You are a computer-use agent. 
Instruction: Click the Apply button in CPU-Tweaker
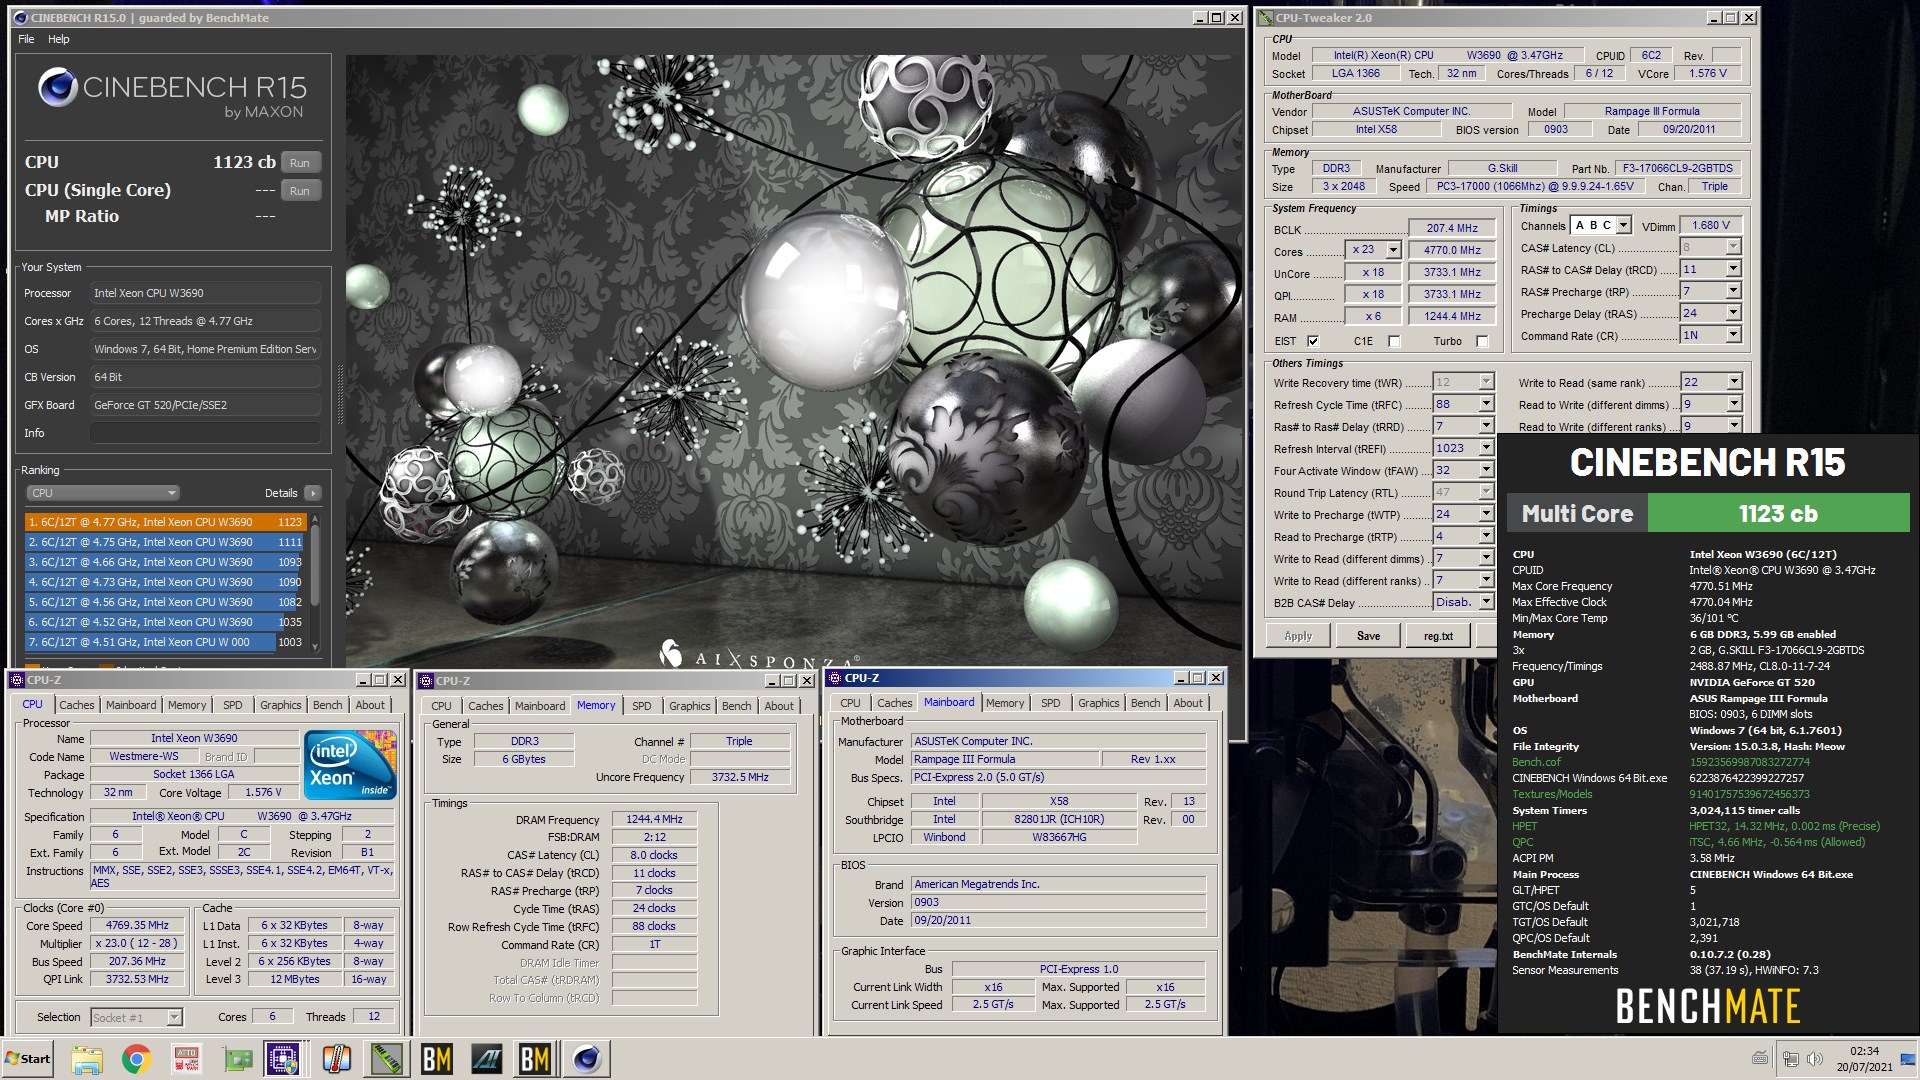1298,636
